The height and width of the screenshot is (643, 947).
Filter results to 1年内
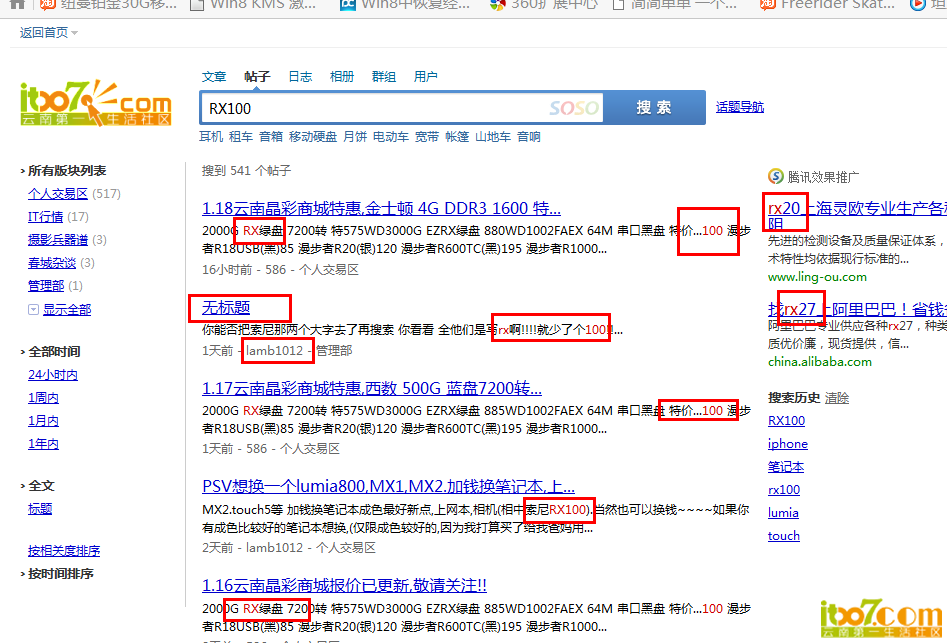(x=43, y=444)
